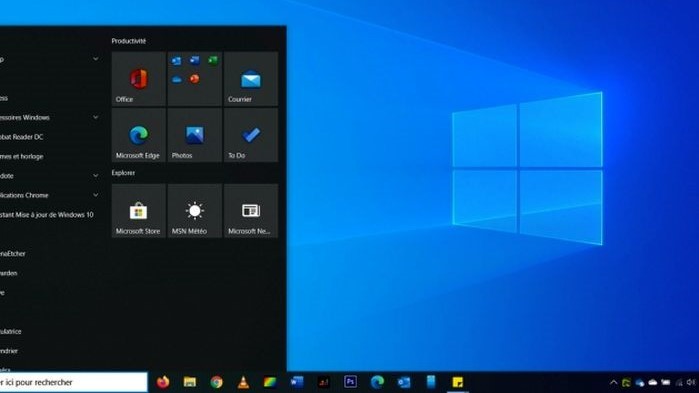The image size is (699, 393).
Task: Open Bitwarden from the app list
Action: pos(8,273)
